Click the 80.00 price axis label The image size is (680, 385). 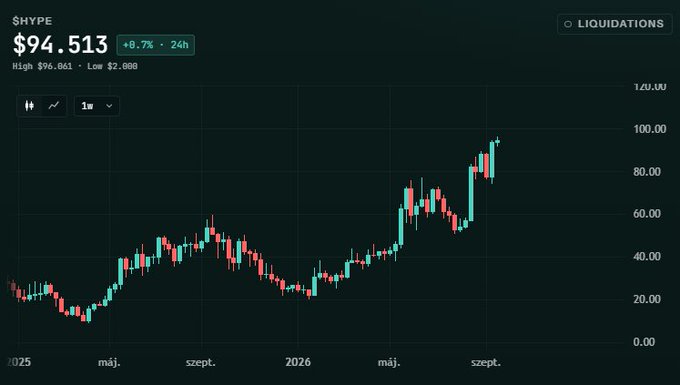pos(647,172)
